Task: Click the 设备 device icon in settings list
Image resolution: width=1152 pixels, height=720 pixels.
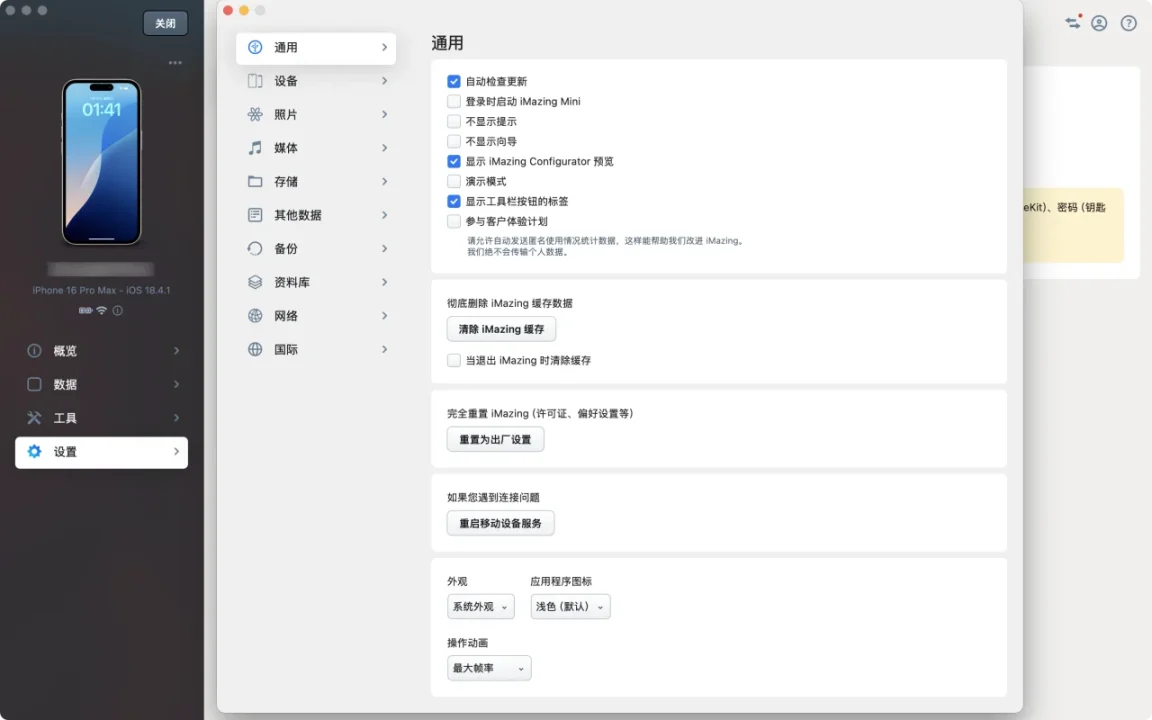Action: [255, 81]
